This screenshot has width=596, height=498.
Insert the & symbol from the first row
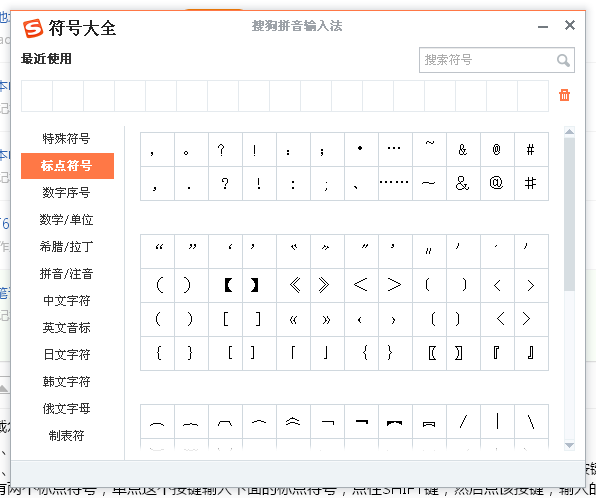[x=463, y=149]
